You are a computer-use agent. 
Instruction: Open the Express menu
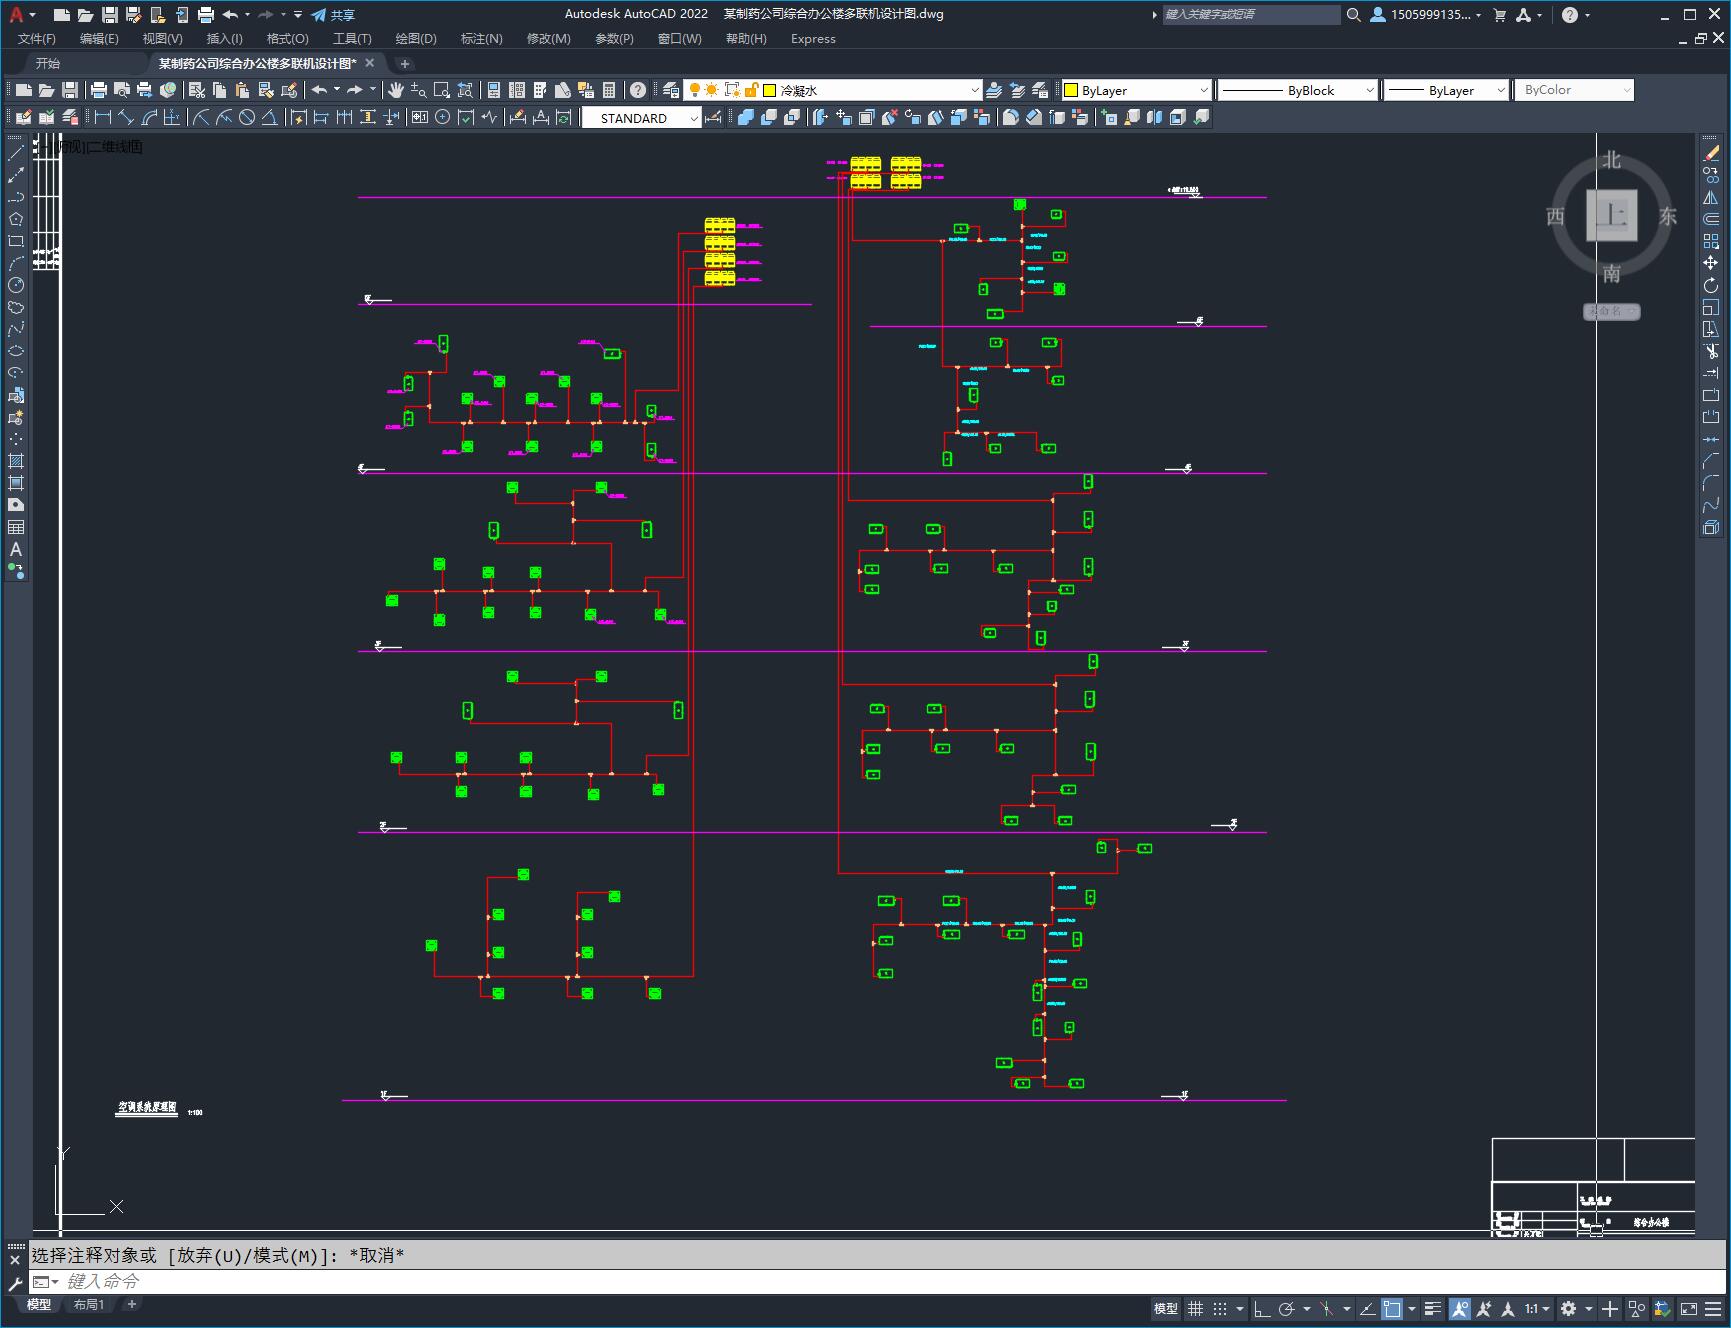[x=813, y=38]
